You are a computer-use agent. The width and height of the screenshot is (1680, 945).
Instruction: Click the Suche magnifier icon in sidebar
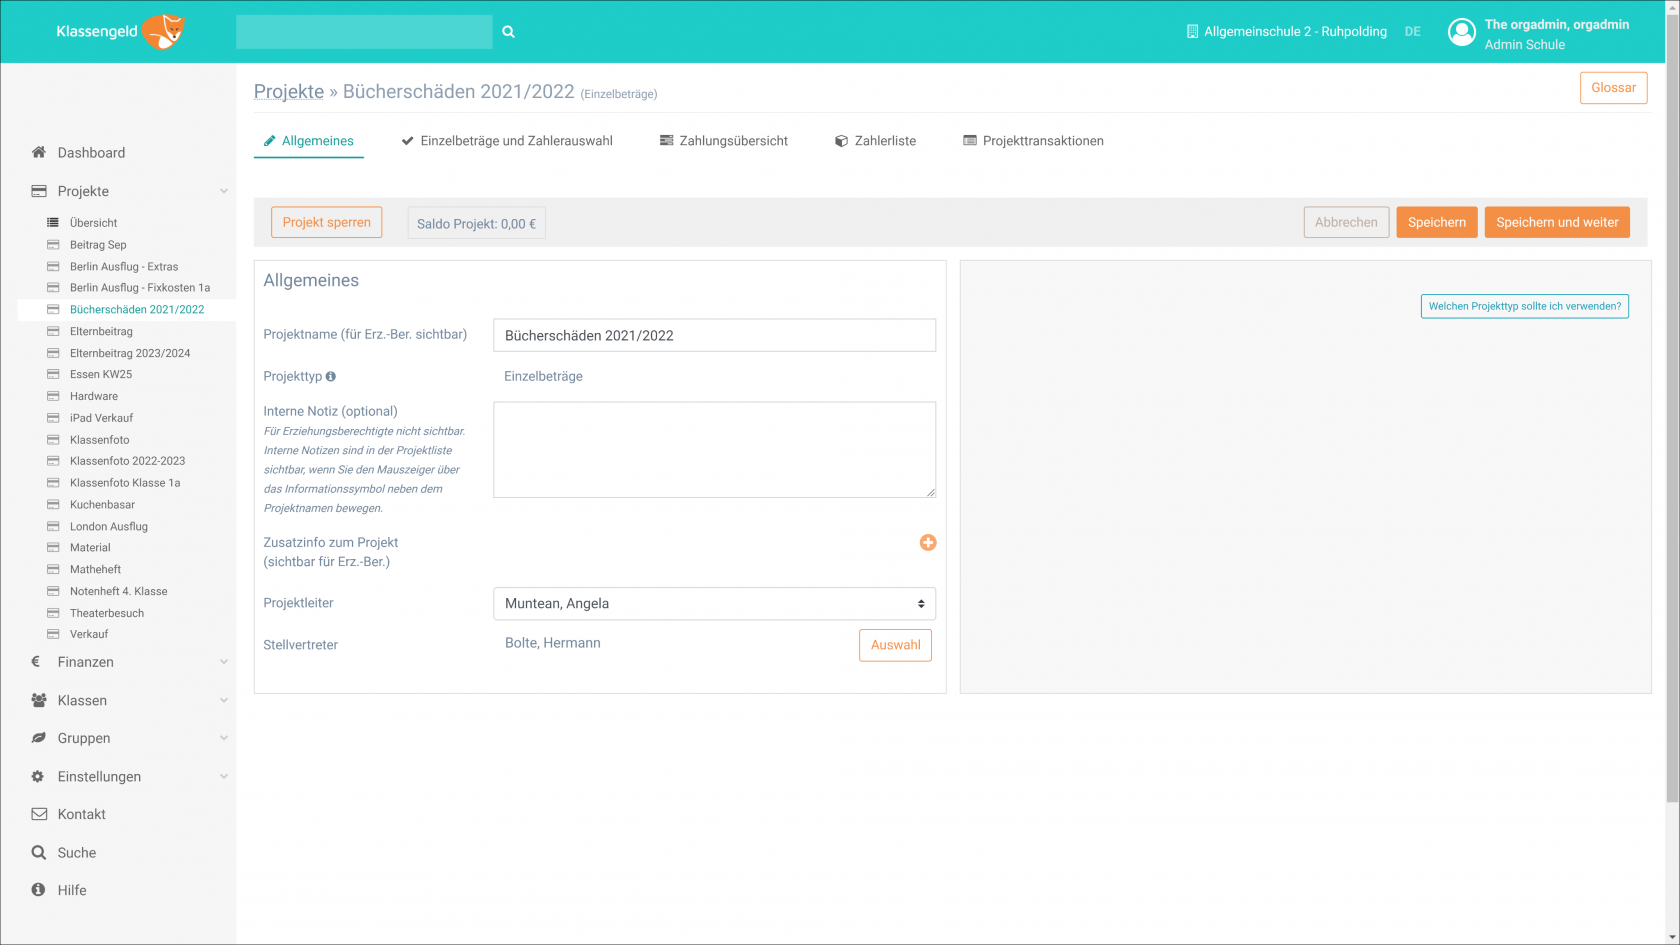[x=39, y=852]
